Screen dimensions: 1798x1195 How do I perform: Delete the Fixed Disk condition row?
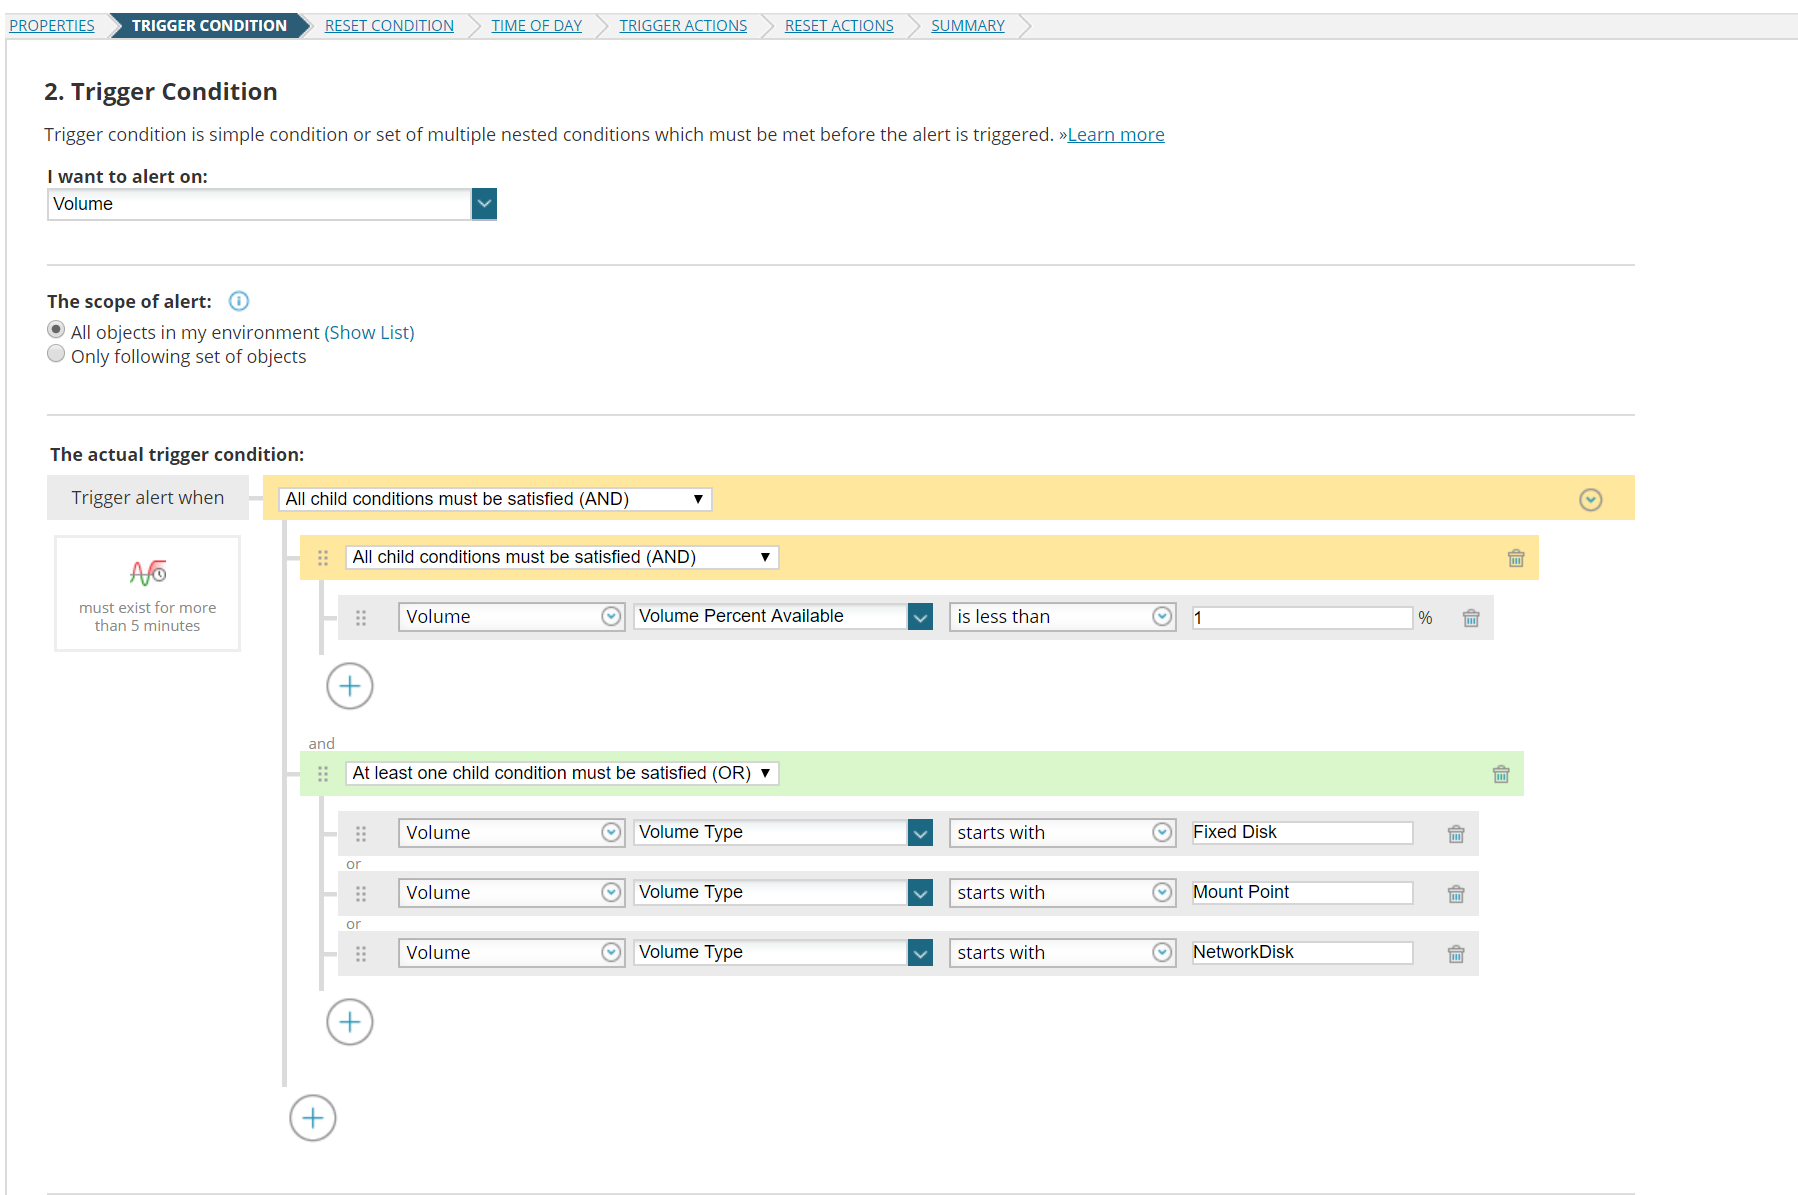1456,834
